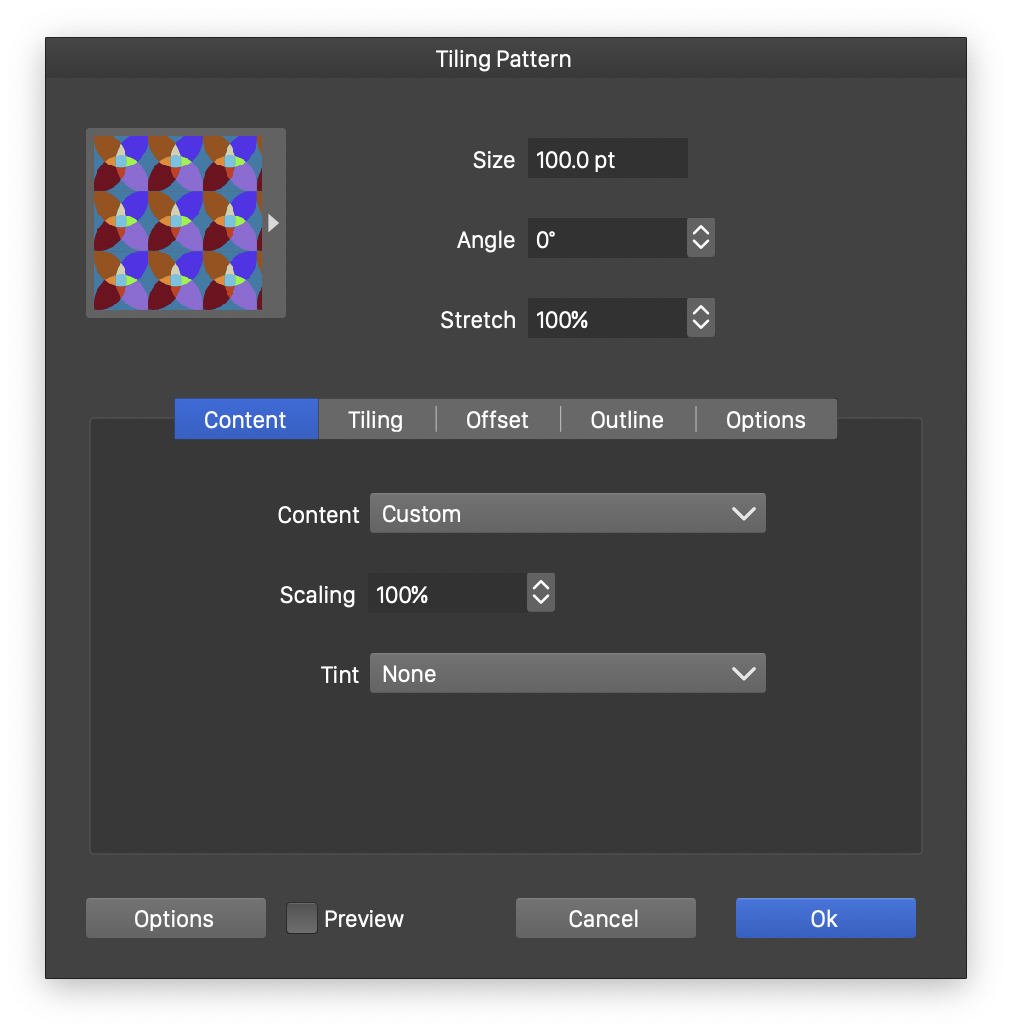This screenshot has height=1032, width=1012.
Task: Click the Angle stepper arrows
Action: click(701, 239)
